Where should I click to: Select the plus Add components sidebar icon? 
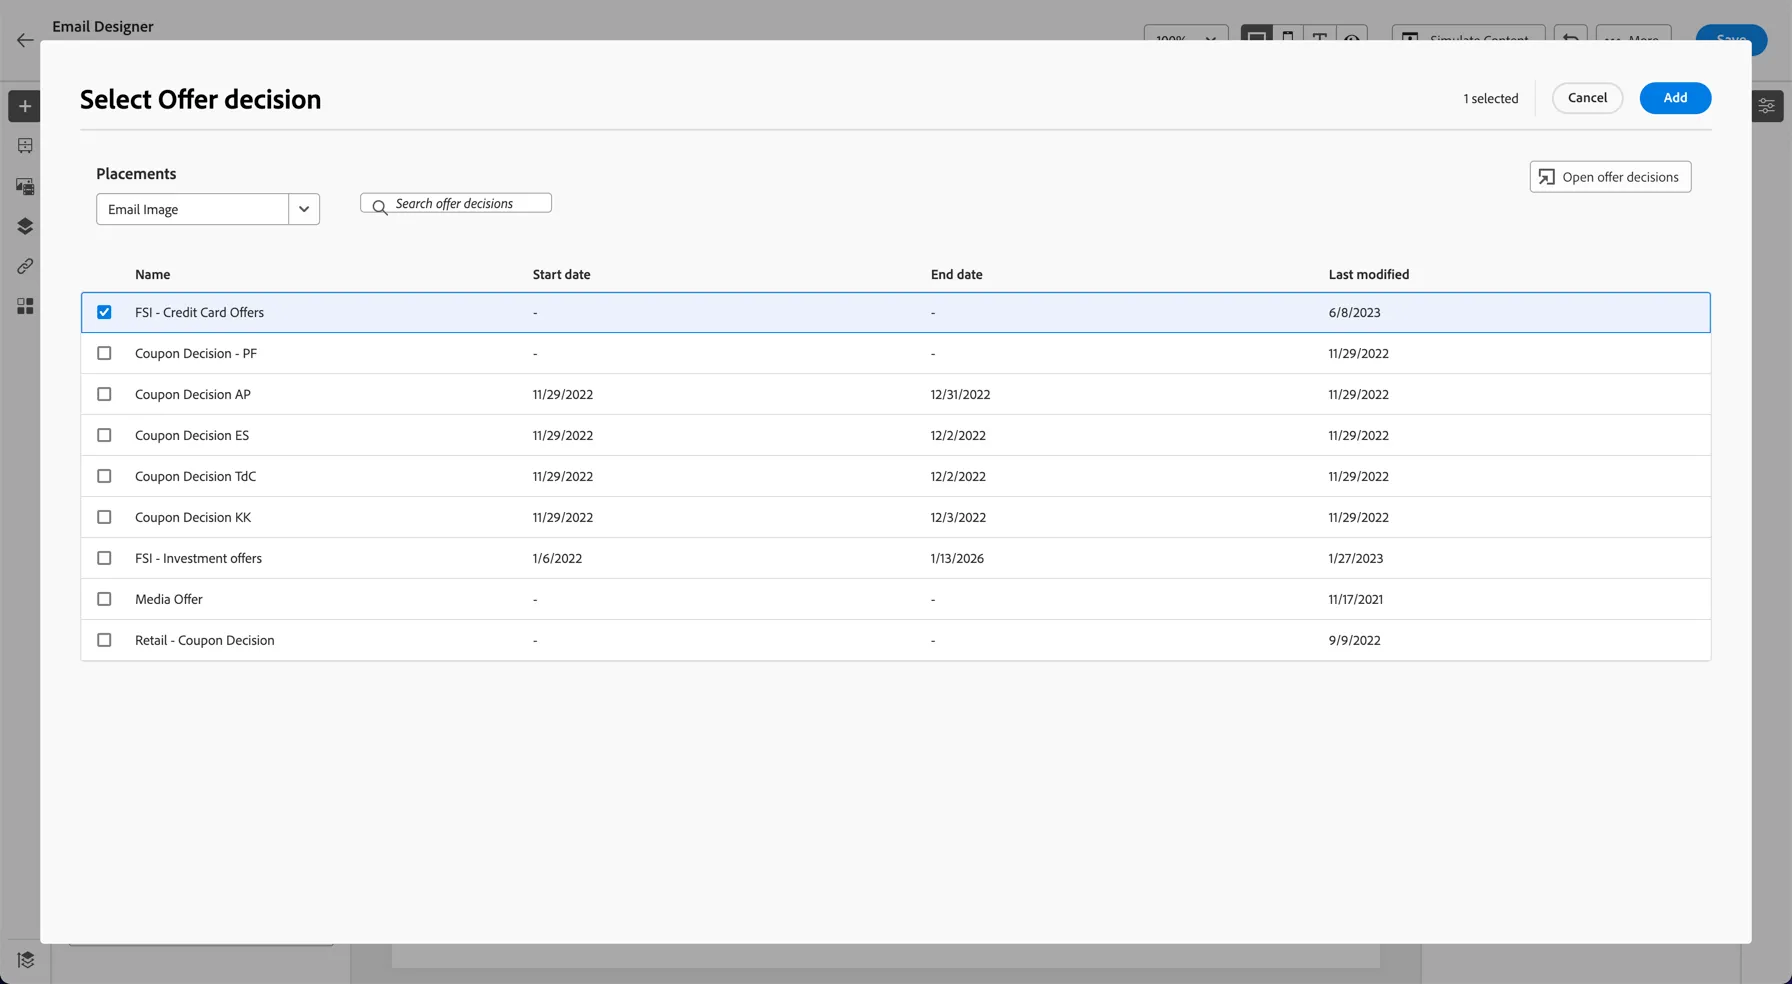[25, 106]
